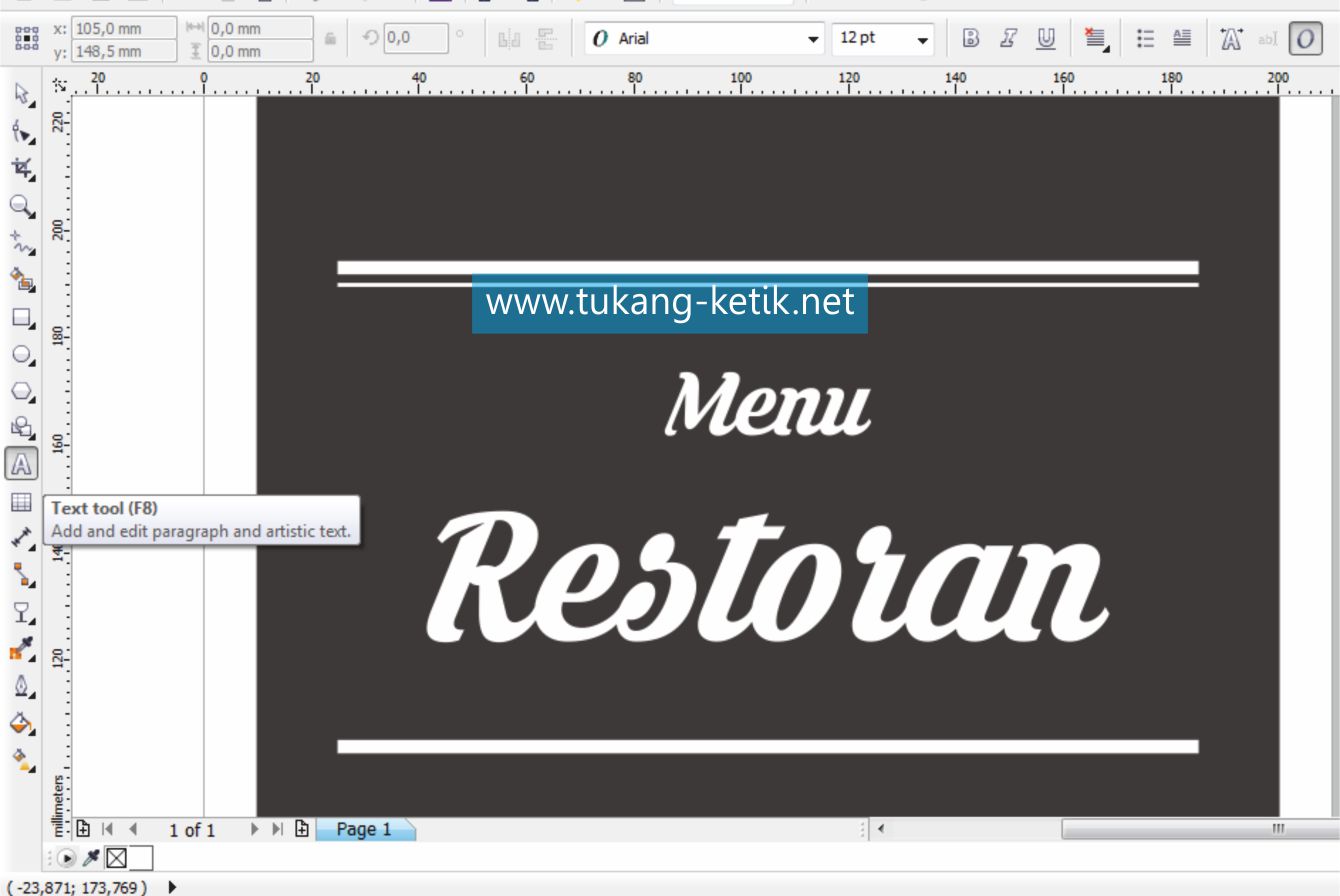Open the 12 pt font size dropdown
The image size is (1340, 896).
(922, 40)
